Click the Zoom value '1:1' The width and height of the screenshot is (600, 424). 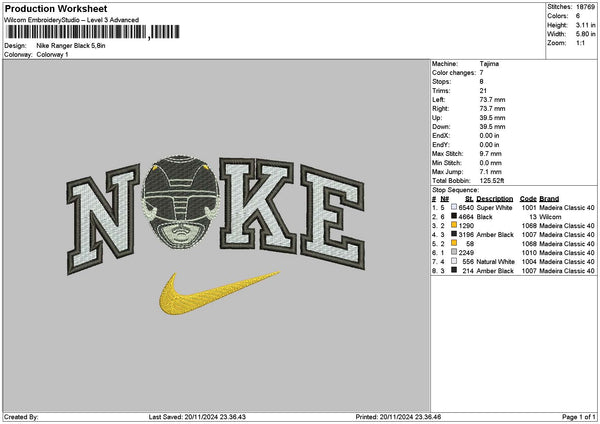coord(580,43)
